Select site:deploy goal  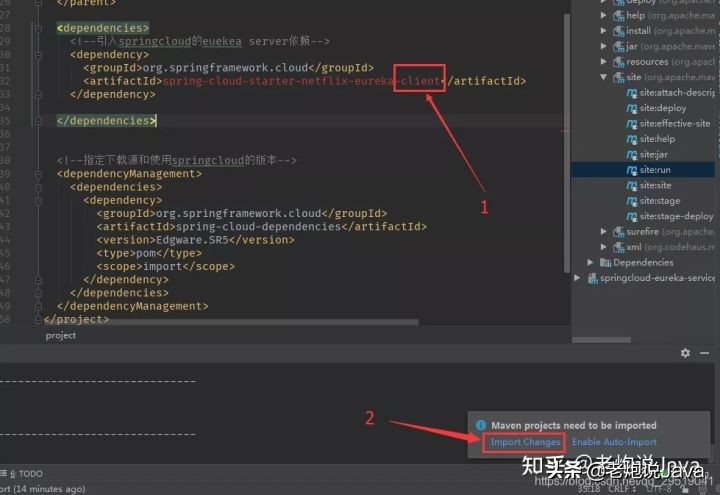[663, 108]
